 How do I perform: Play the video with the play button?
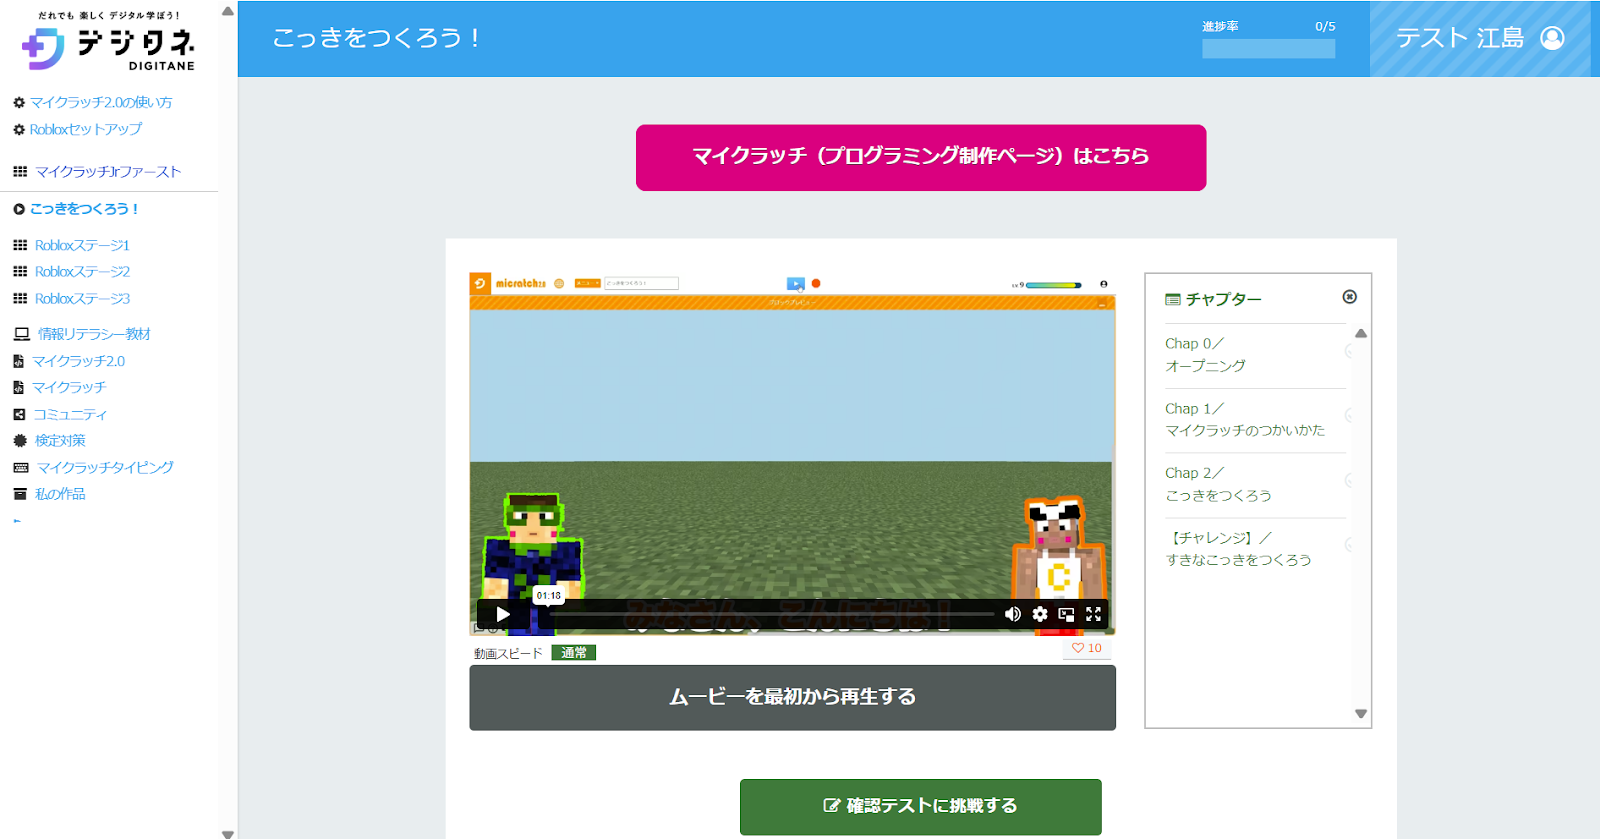click(x=503, y=614)
